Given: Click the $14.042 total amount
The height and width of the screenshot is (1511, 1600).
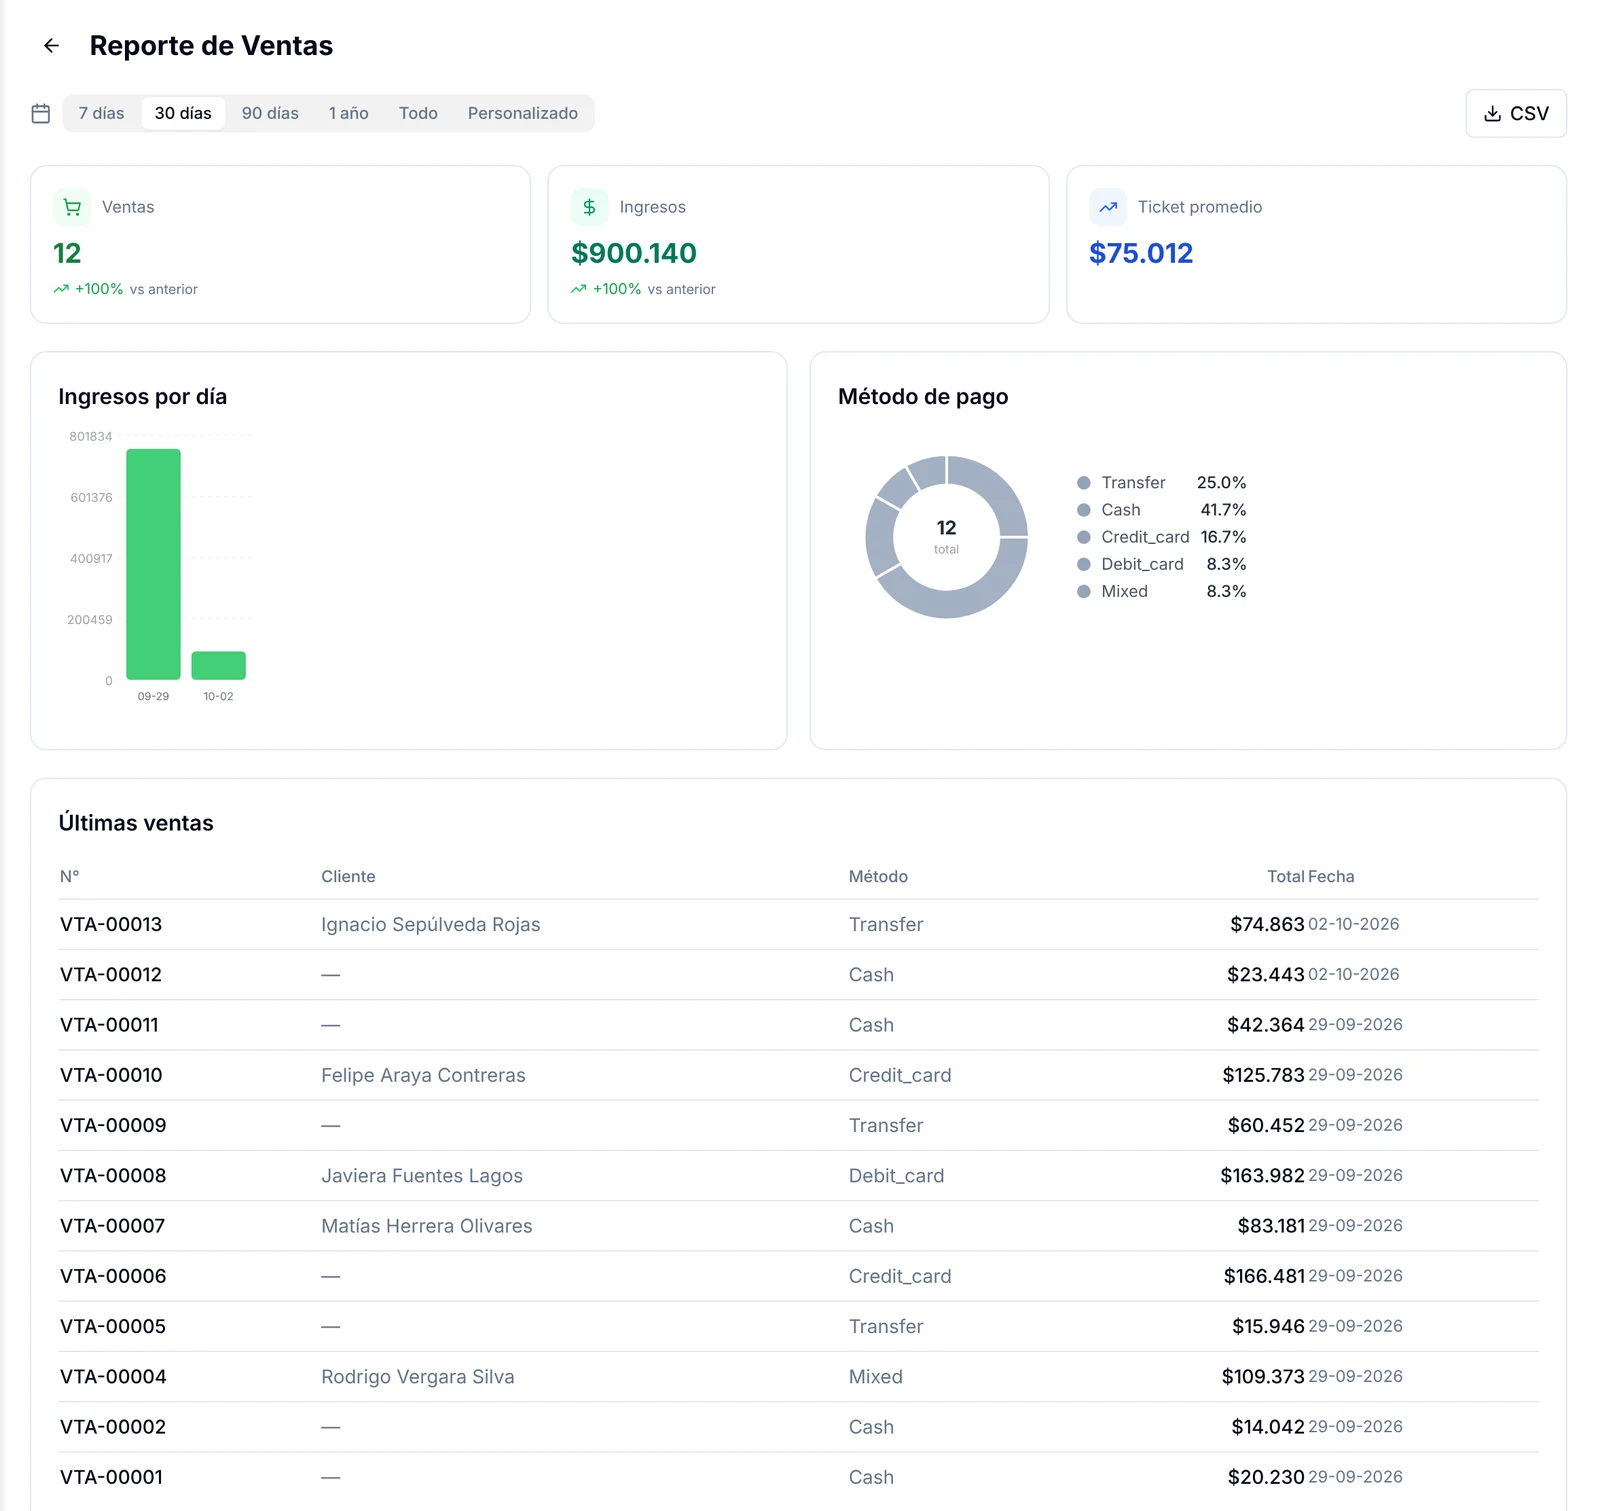Looking at the screenshot, I should click(1268, 1427).
